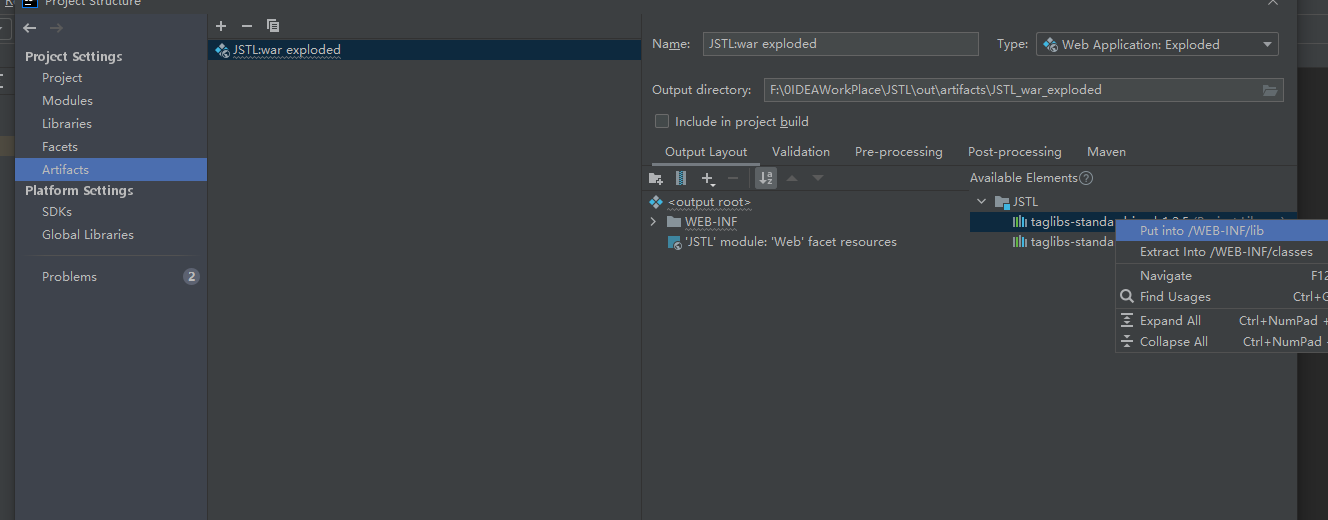This screenshot has height=520, width=1328.
Task: Click the Find Usages magnifier icon
Action: [1127, 297]
